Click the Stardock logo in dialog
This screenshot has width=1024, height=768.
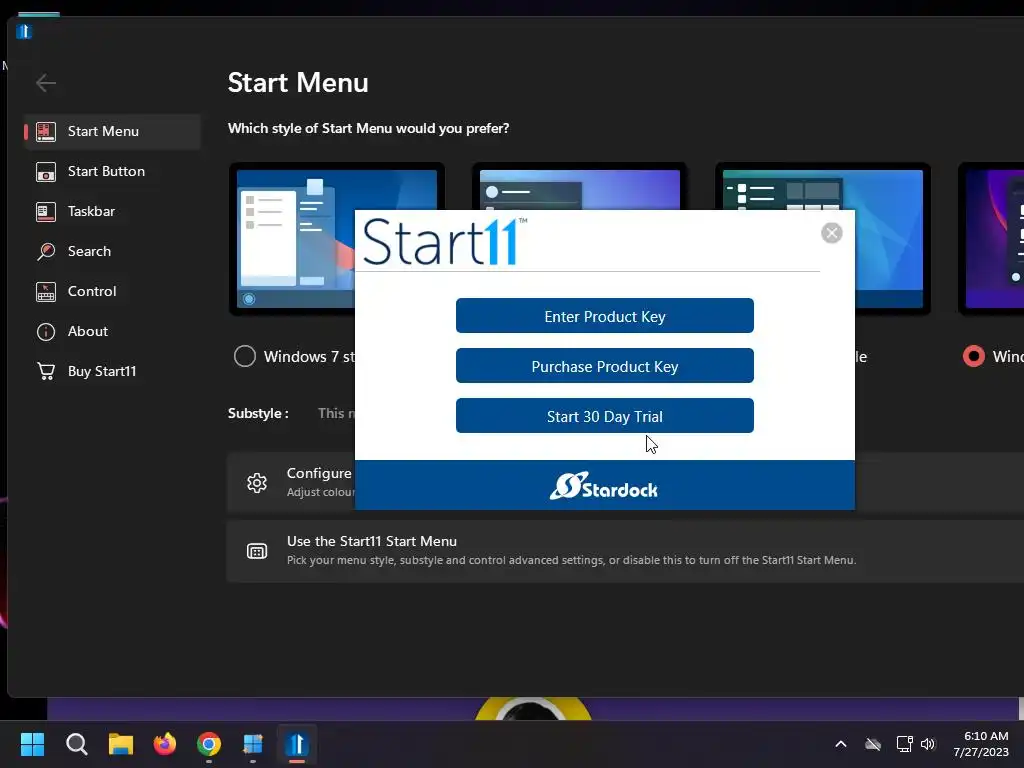tap(603, 487)
